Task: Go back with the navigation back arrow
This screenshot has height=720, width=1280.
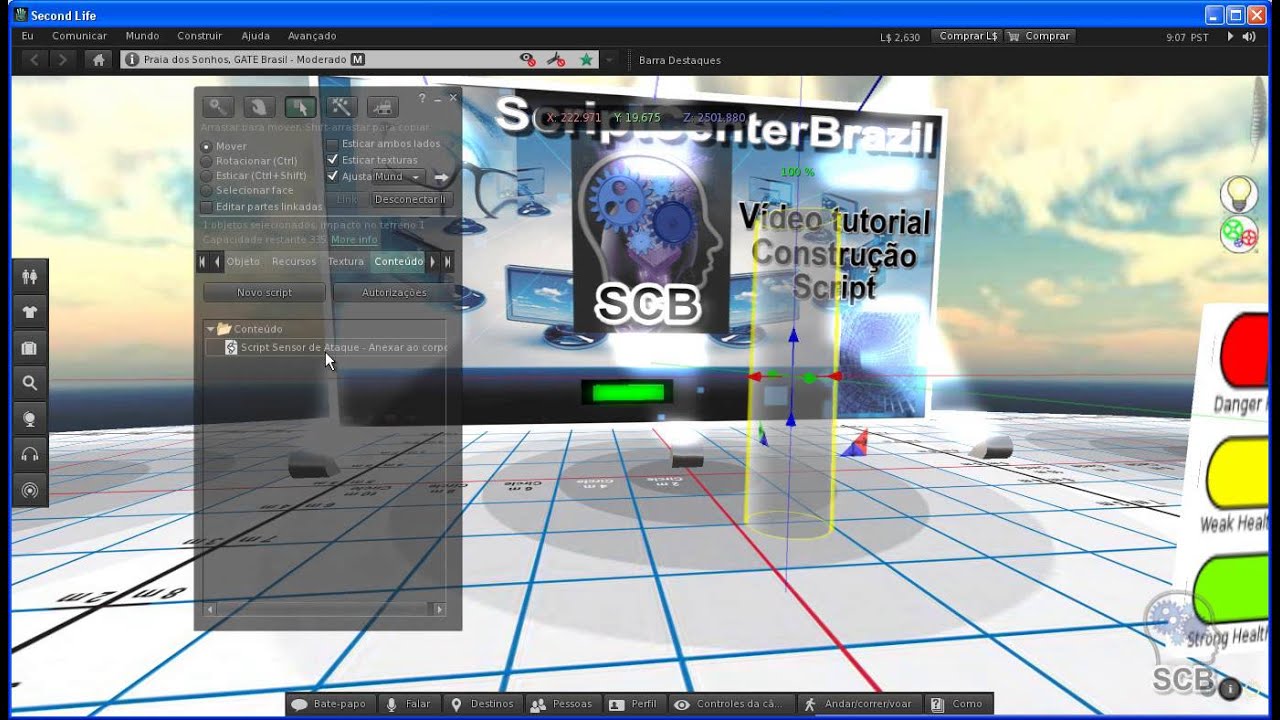Action: pos(35,60)
